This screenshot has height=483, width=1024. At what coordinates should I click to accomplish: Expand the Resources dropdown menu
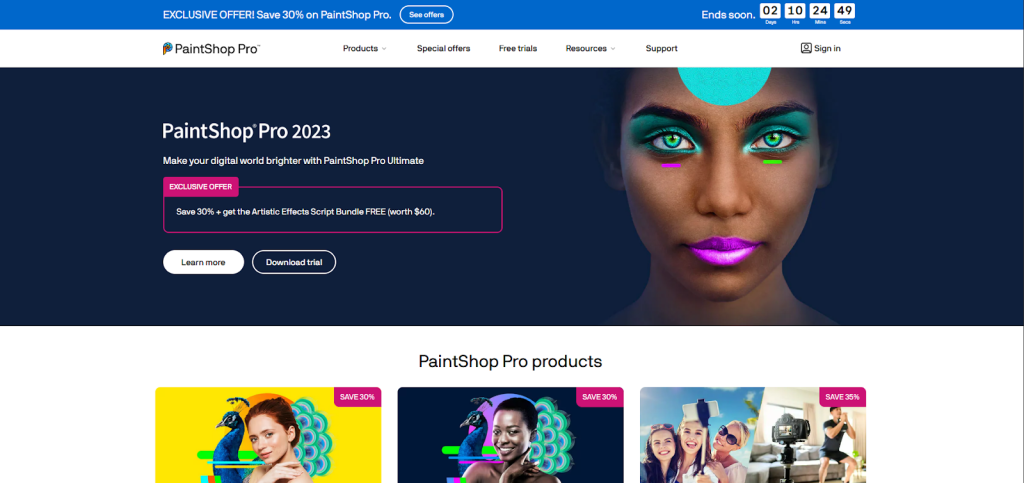(x=590, y=48)
